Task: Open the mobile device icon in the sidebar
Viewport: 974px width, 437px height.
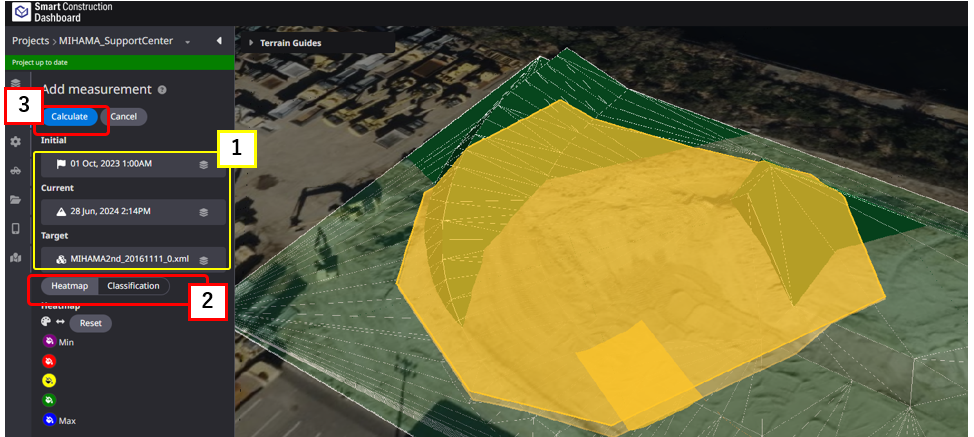Action: tap(15, 228)
